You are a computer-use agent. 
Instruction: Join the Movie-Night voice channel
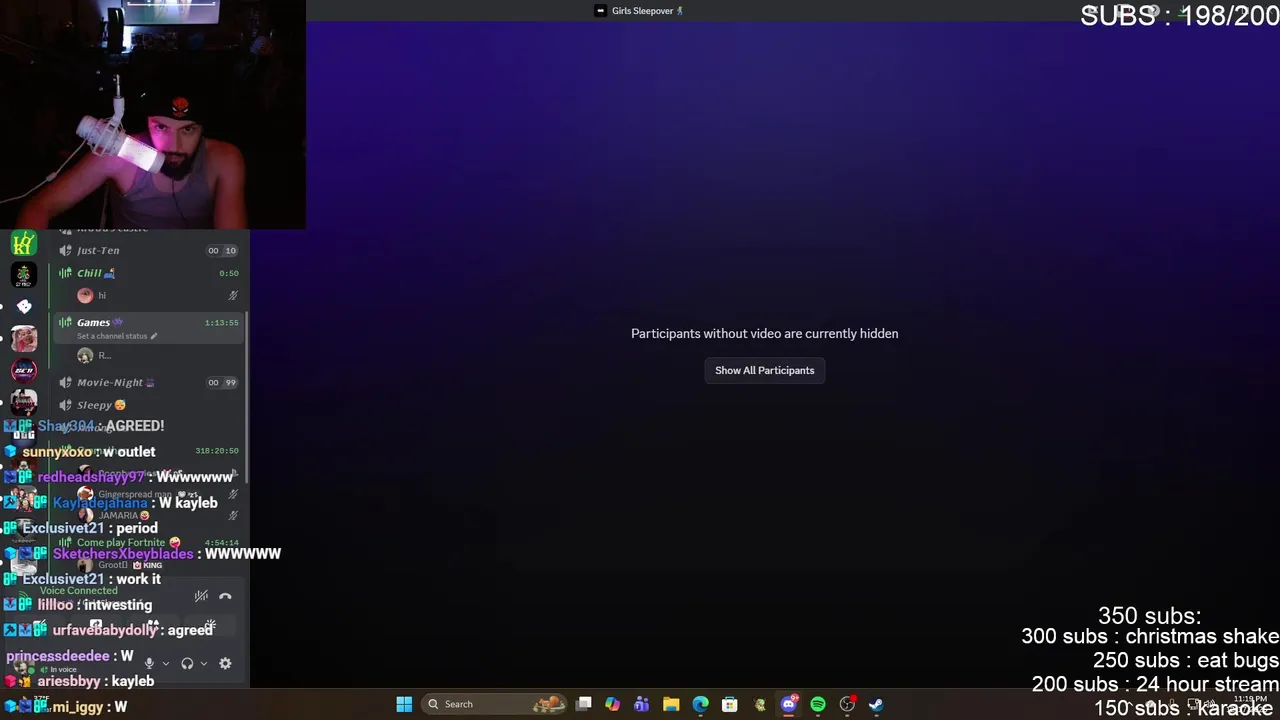[x=150, y=382]
